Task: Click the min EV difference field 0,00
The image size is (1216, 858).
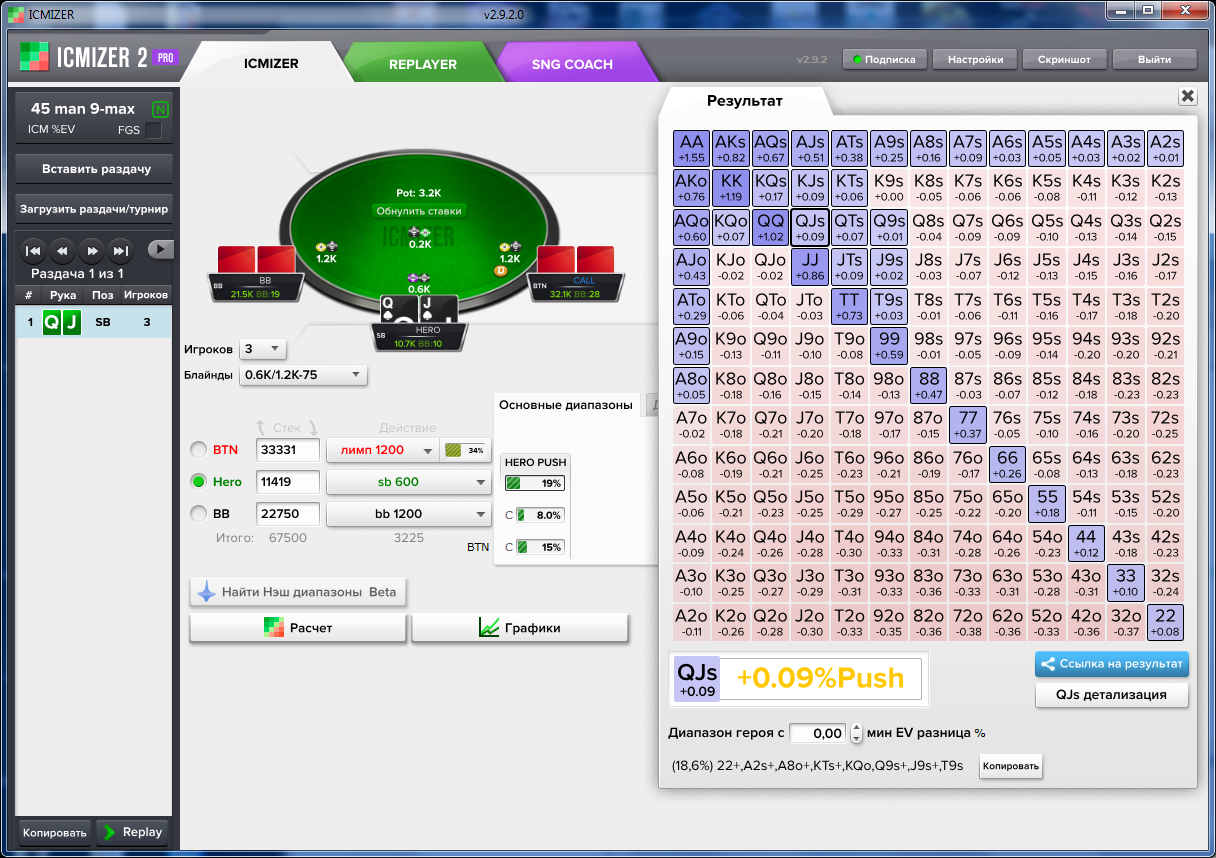Action: click(x=818, y=733)
